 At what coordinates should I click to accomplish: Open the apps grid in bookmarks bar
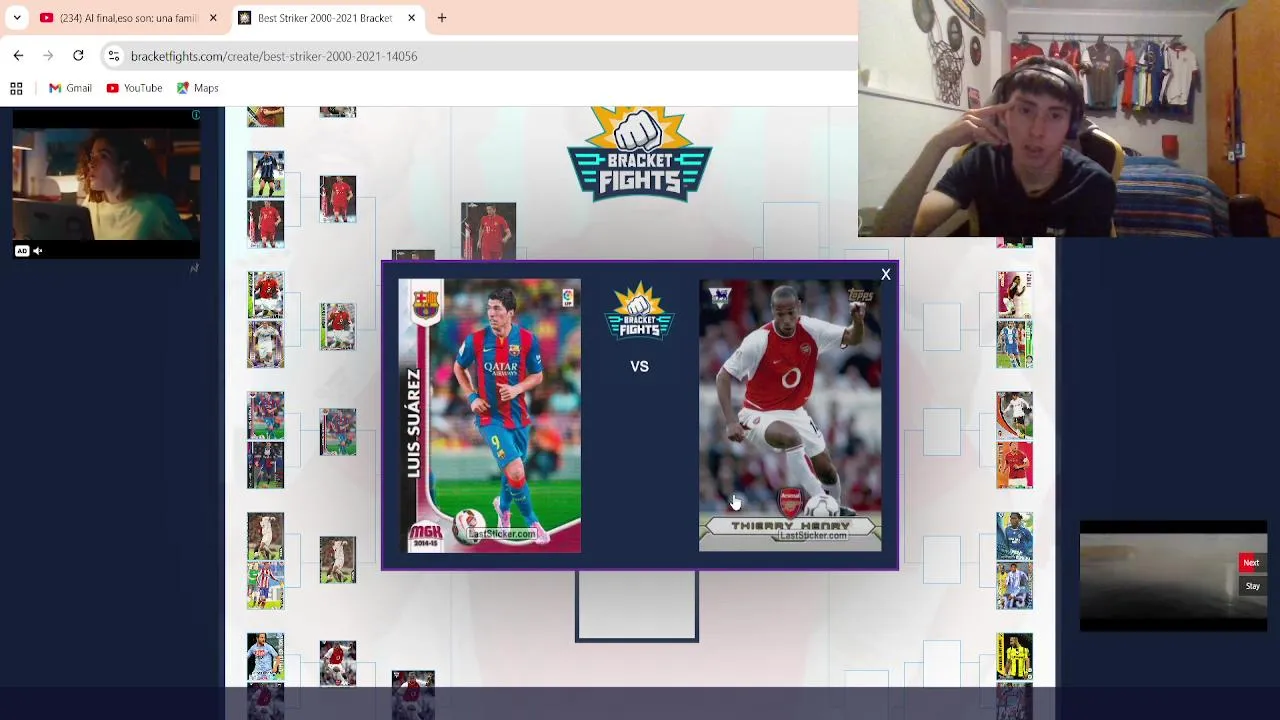pos(16,88)
